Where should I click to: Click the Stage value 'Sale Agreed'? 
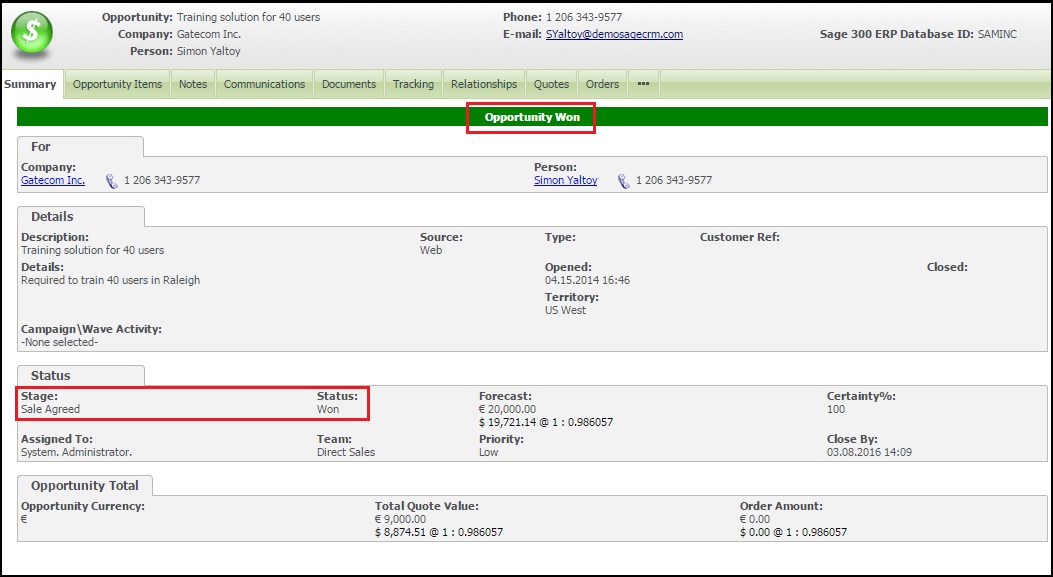[x=50, y=409]
